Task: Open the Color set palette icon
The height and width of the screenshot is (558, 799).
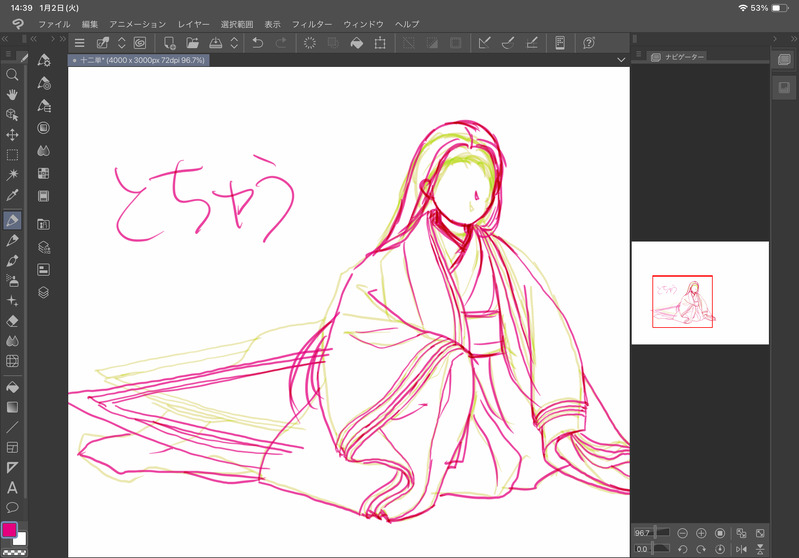Action: (x=43, y=173)
